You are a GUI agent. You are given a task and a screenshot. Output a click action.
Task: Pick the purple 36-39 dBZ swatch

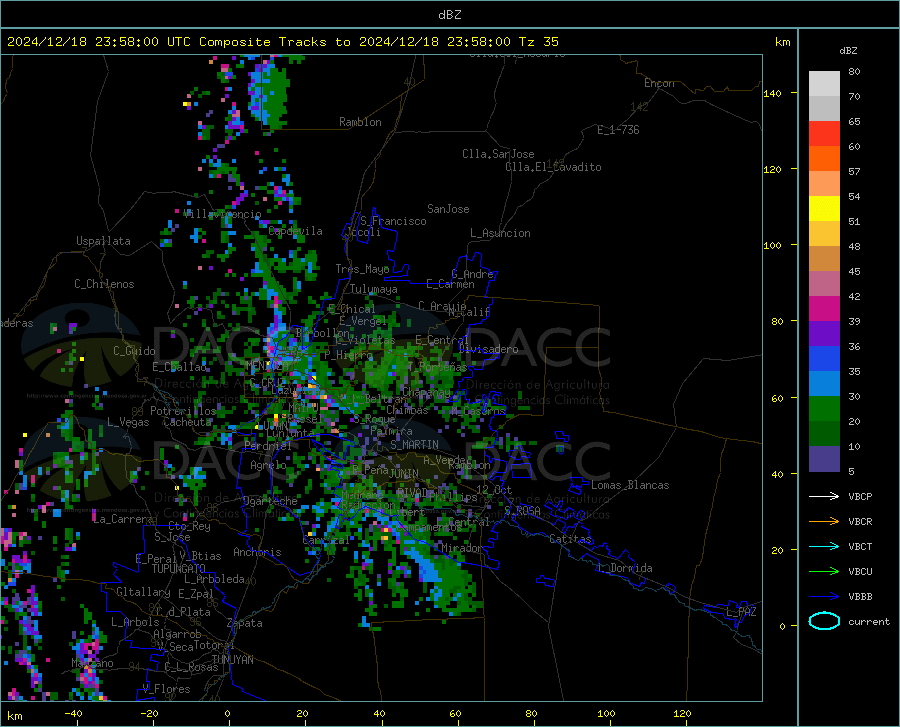tap(824, 334)
